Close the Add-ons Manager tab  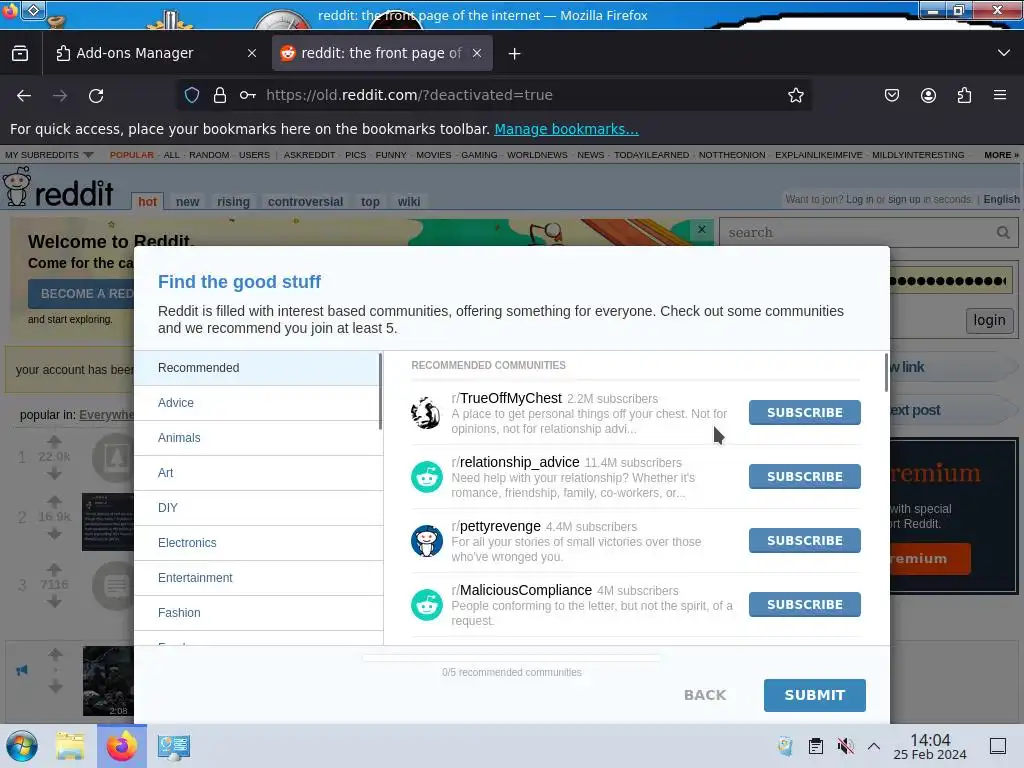pos(252,54)
